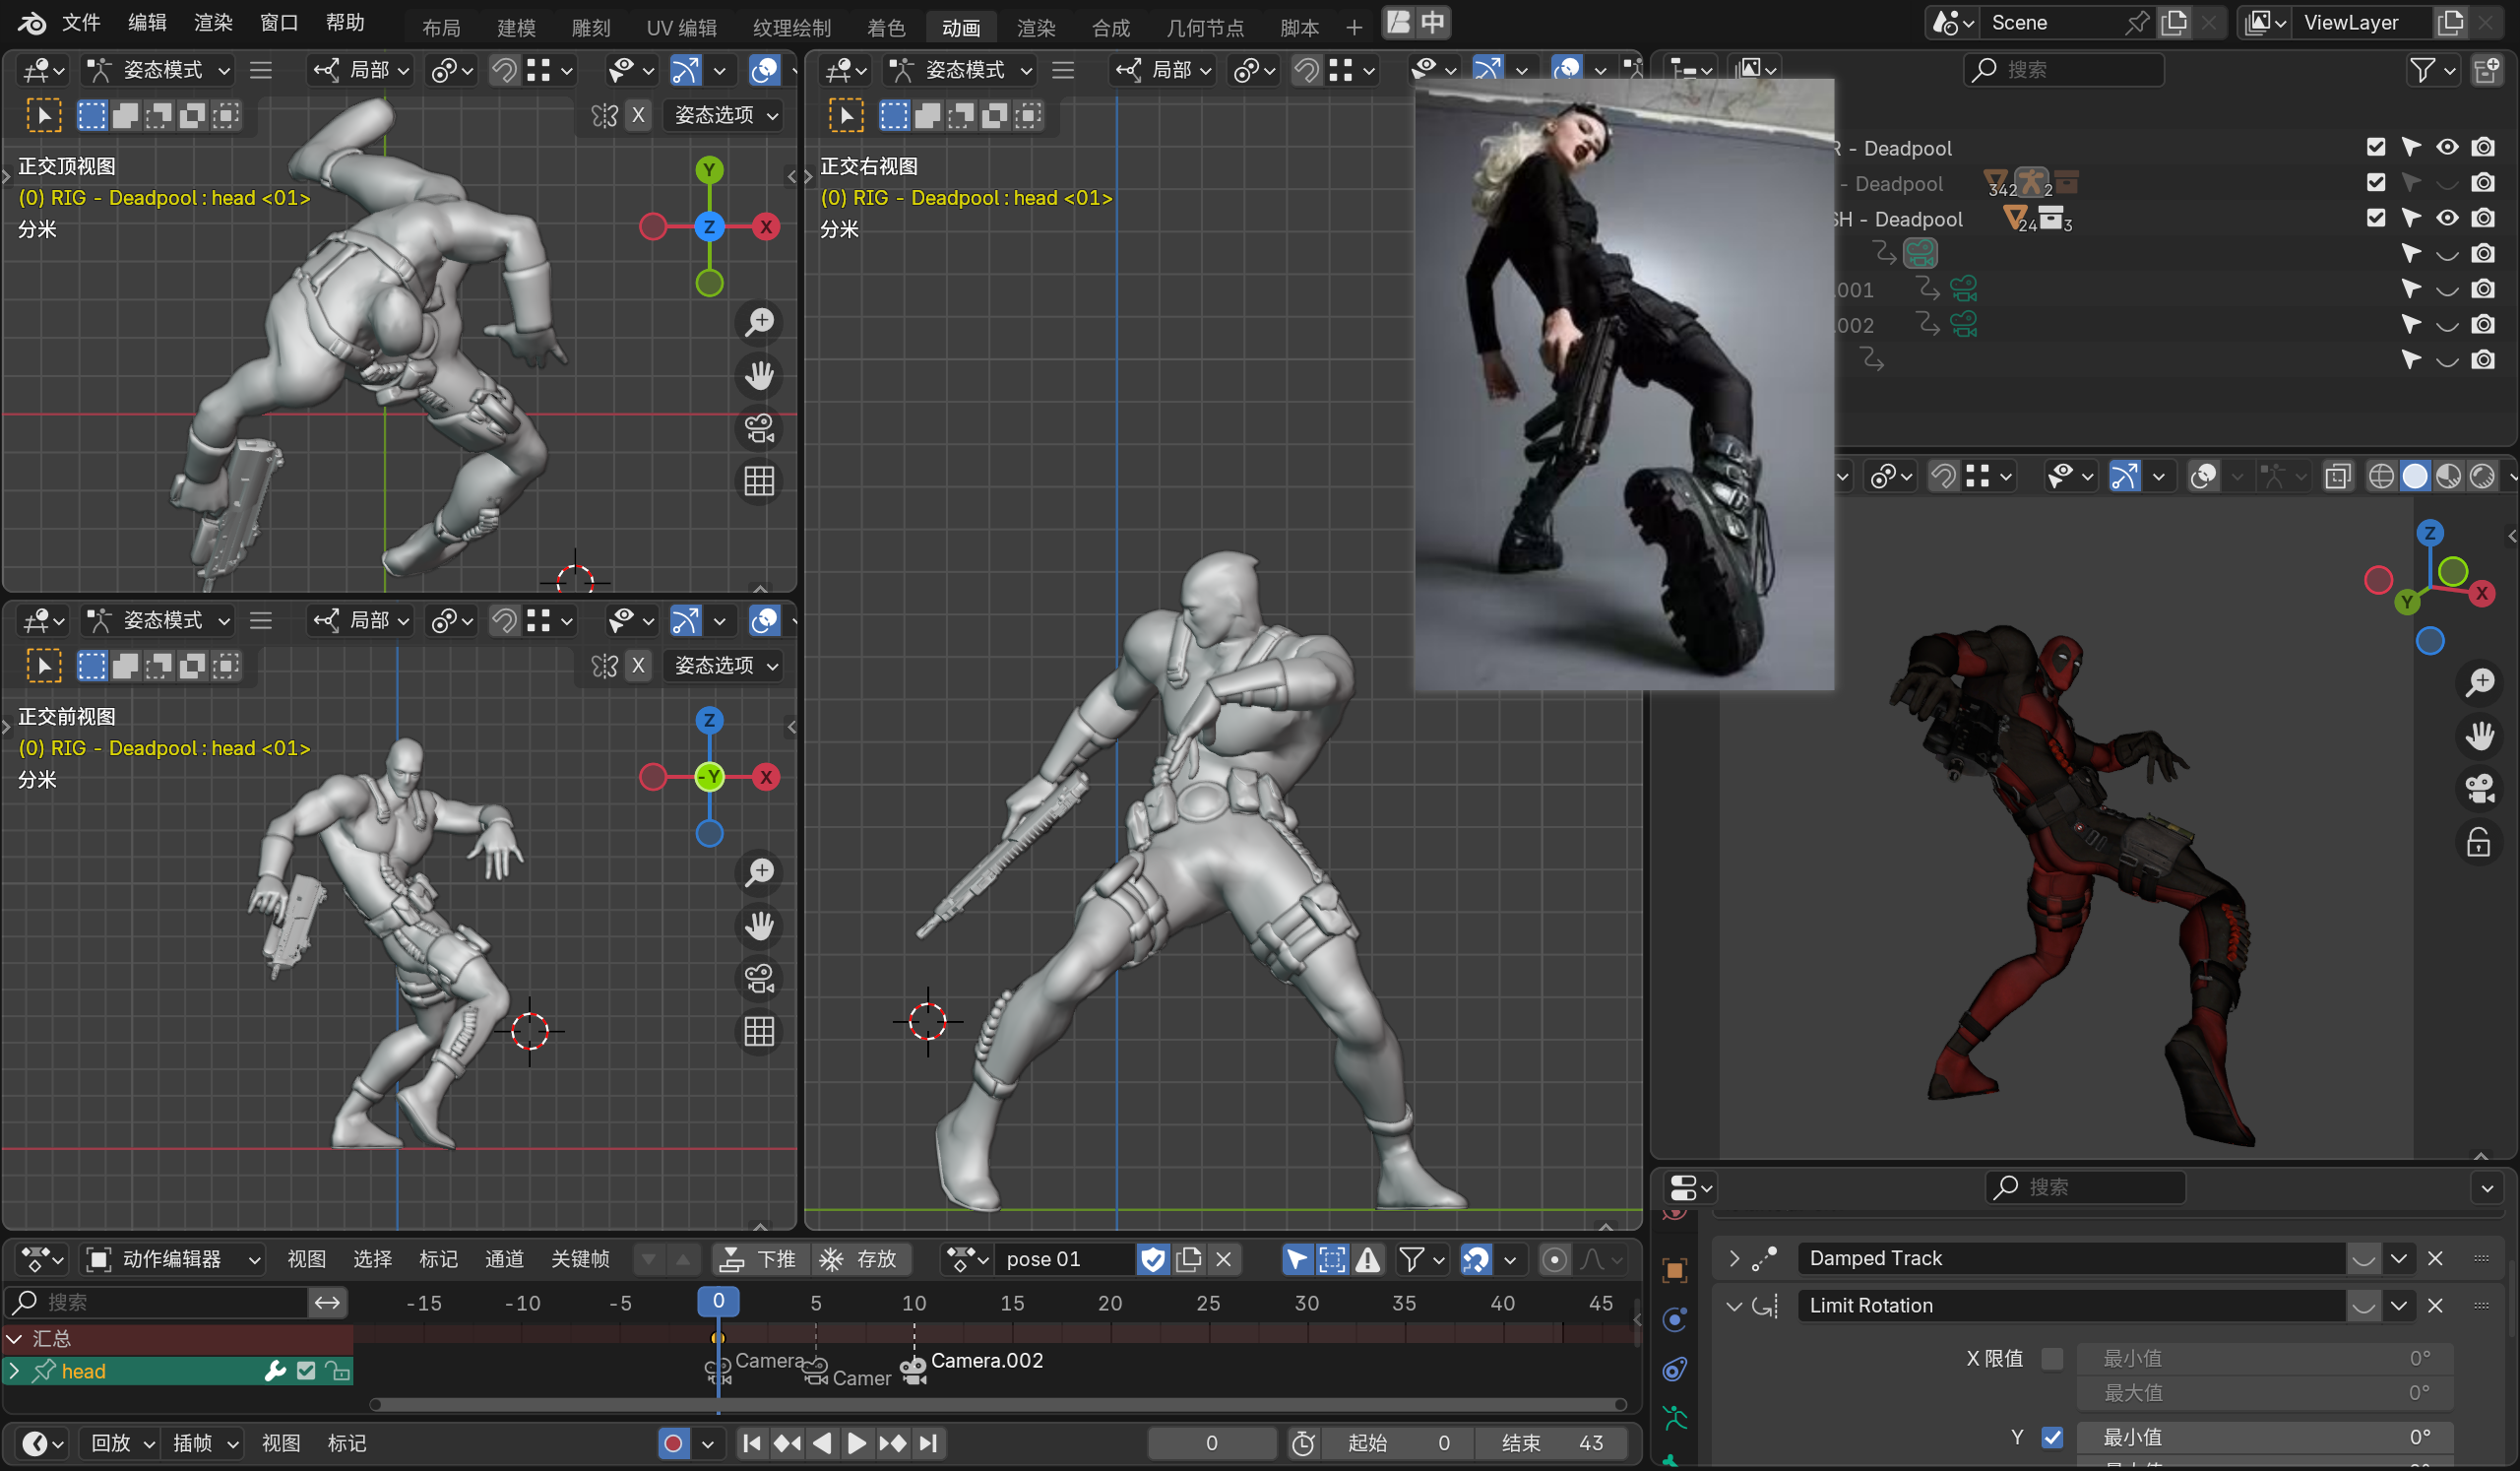Toggle exclude checkbox for RIG - Deadpool collection

pyautogui.click(x=2376, y=147)
